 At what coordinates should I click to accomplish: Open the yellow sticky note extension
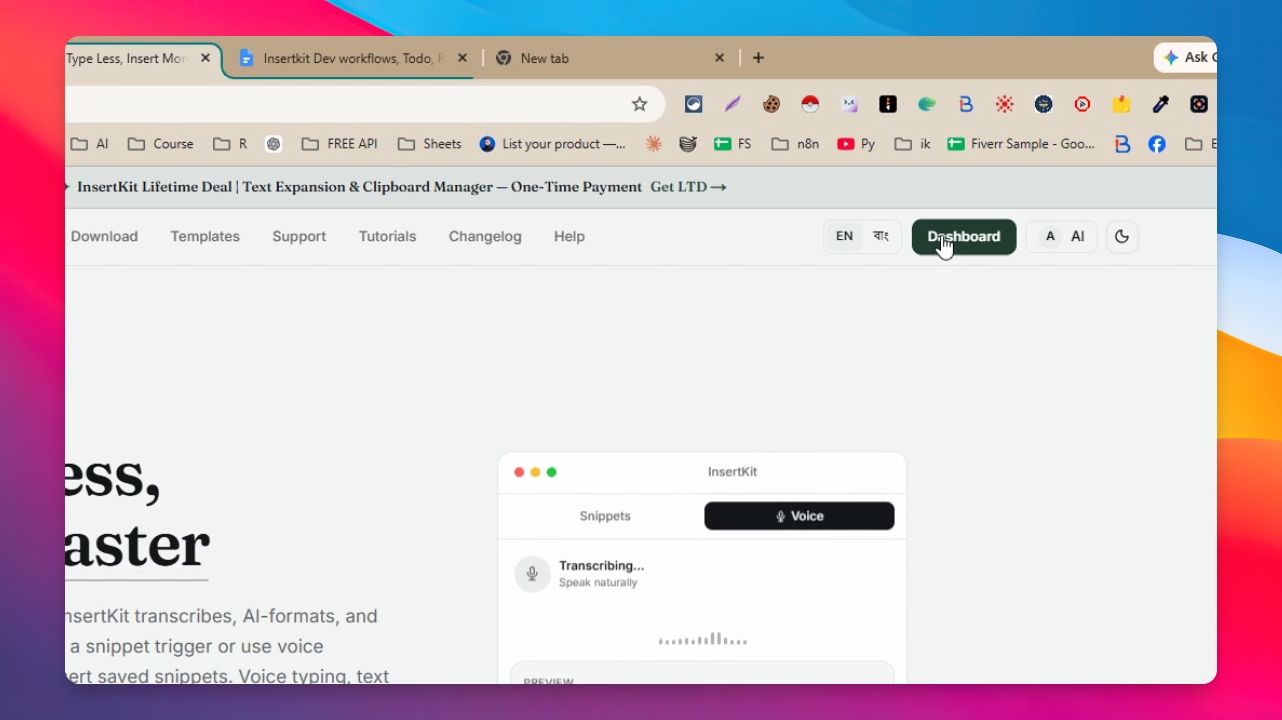point(1121,104)
